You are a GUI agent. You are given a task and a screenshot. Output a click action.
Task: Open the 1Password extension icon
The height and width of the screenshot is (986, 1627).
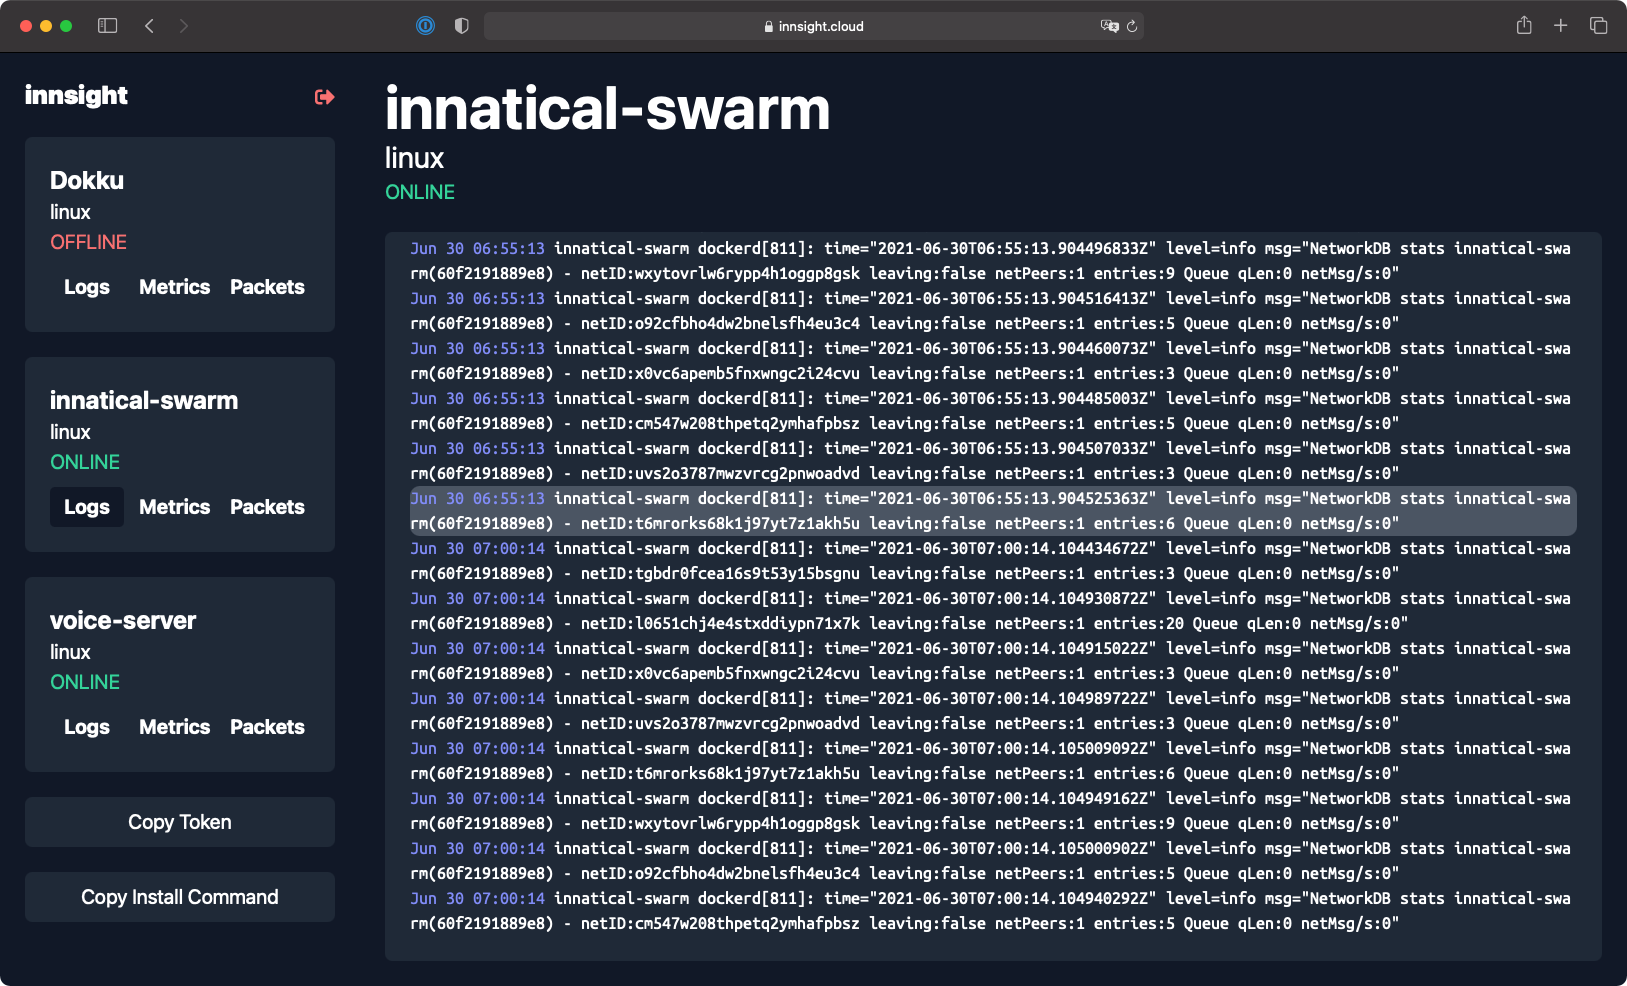pyautogui.click(x=425, y=26)
